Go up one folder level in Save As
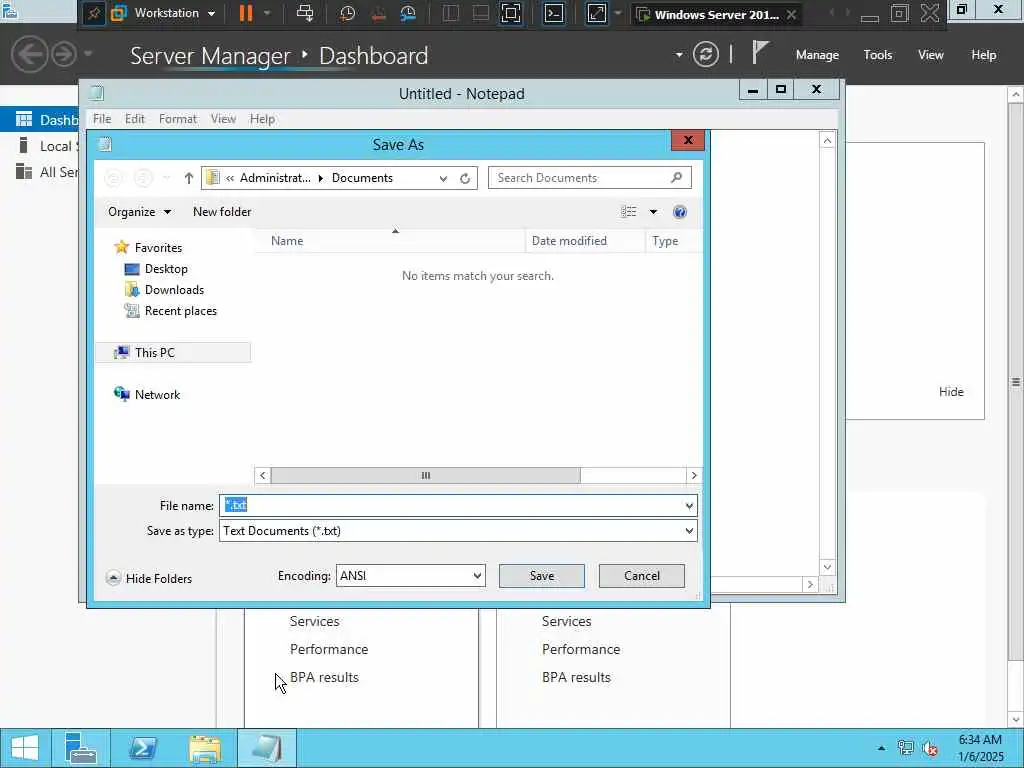This screenshot has height=768, width=1024. [x=189, y=178]
